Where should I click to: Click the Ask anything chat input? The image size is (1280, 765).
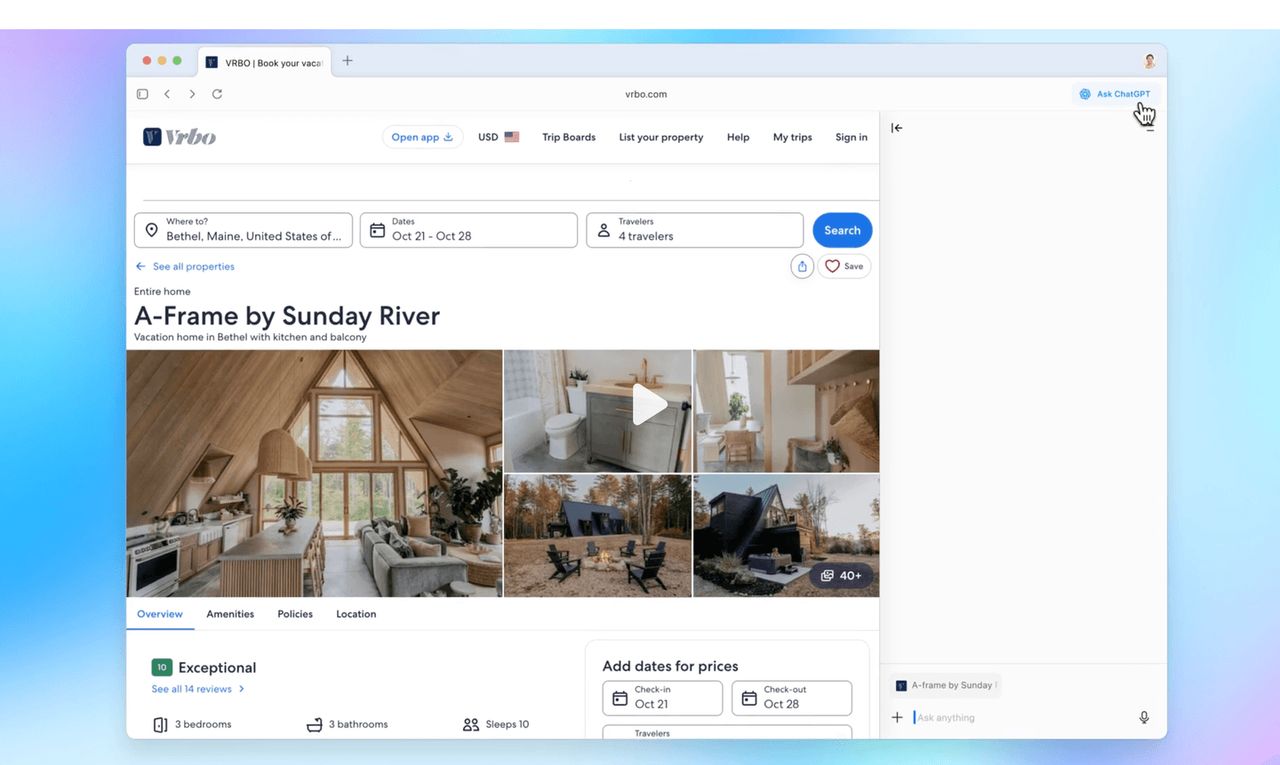point(1020,717)
